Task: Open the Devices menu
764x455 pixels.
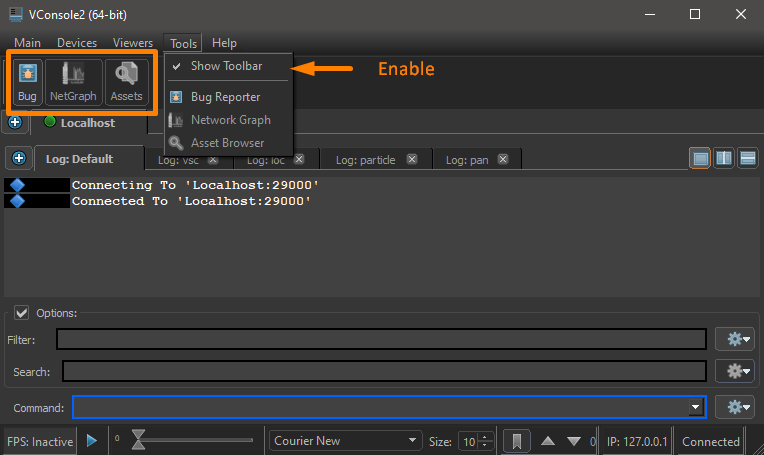Action: click(77, 43)
